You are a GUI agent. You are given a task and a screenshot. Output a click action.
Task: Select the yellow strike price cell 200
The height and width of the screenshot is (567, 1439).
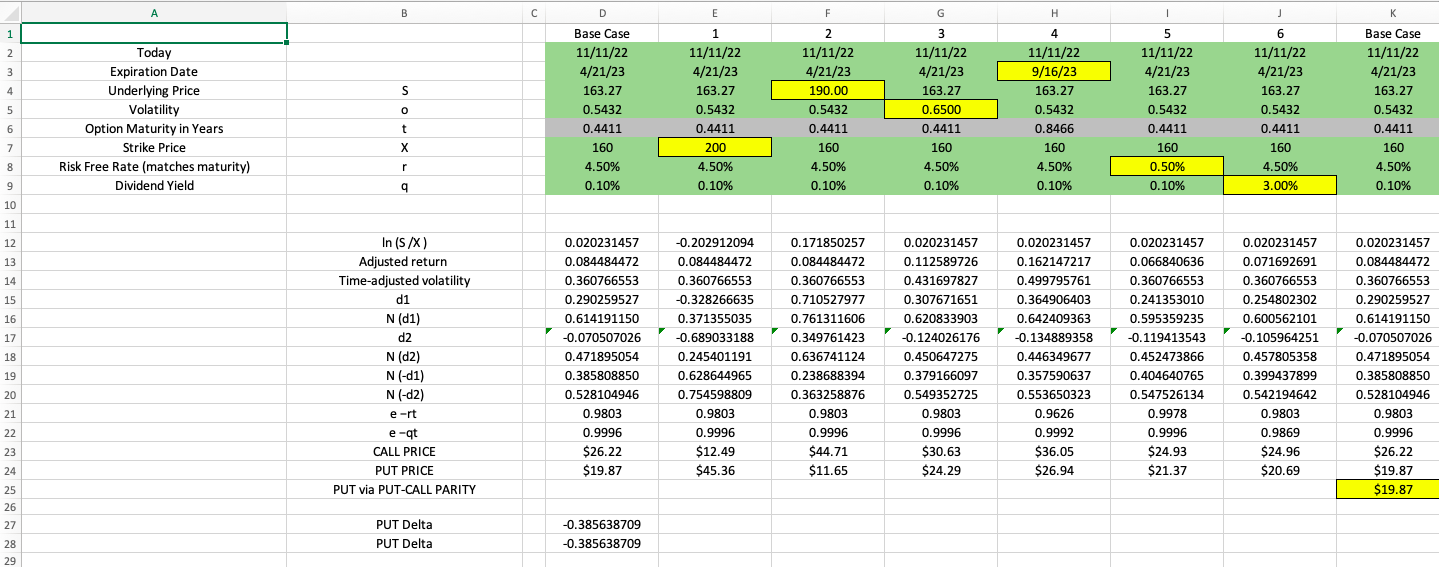pos(715,147)
